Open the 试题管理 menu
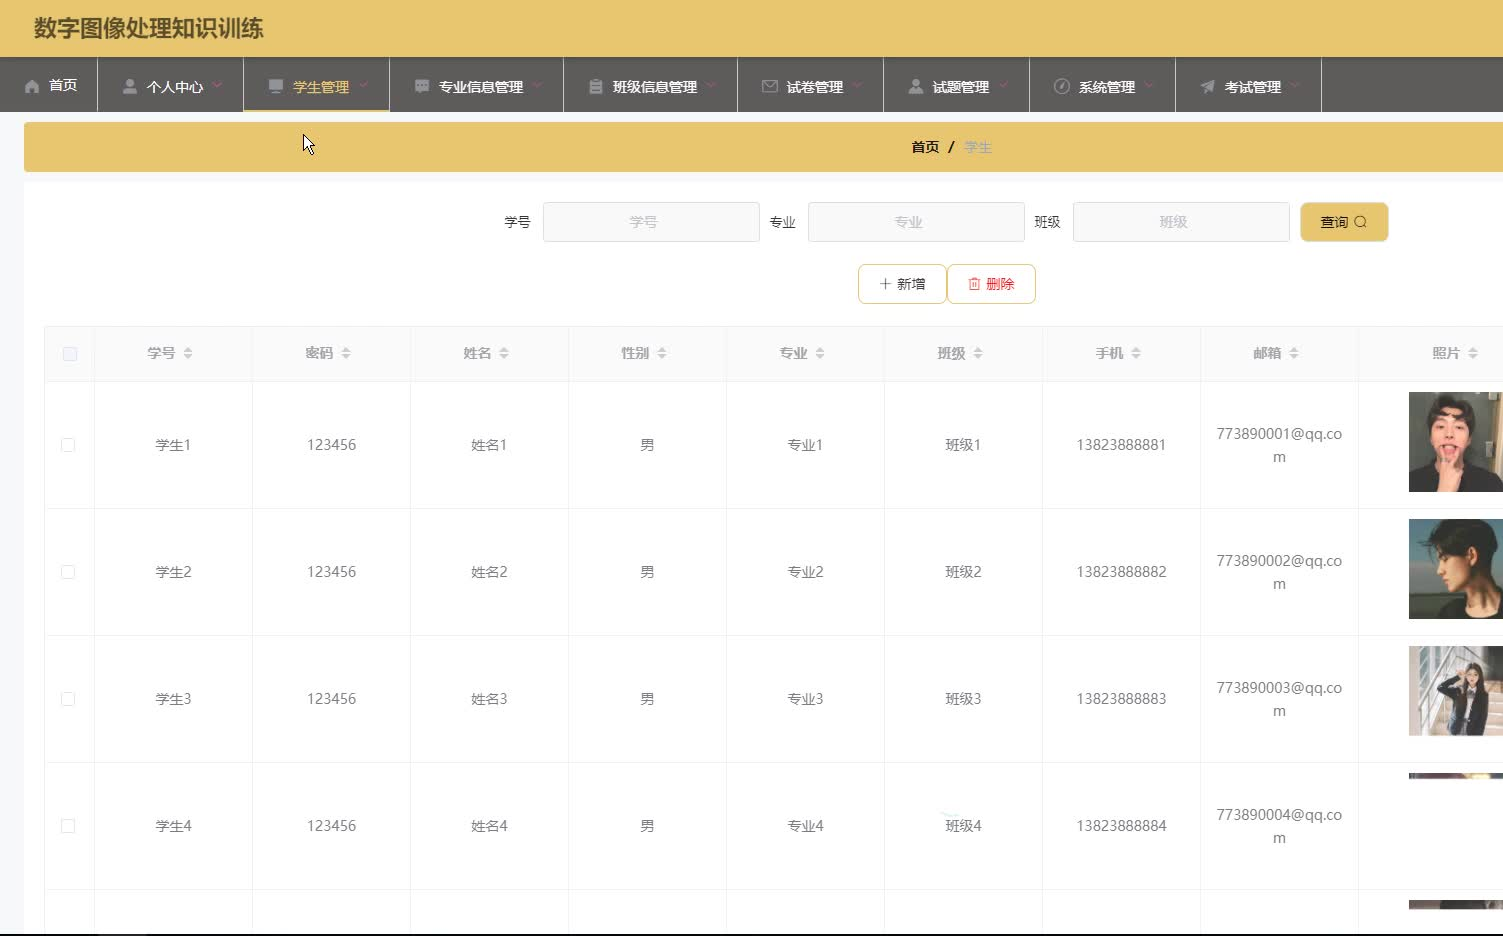Screen dimensions: 1503x936 pos(957,85)
